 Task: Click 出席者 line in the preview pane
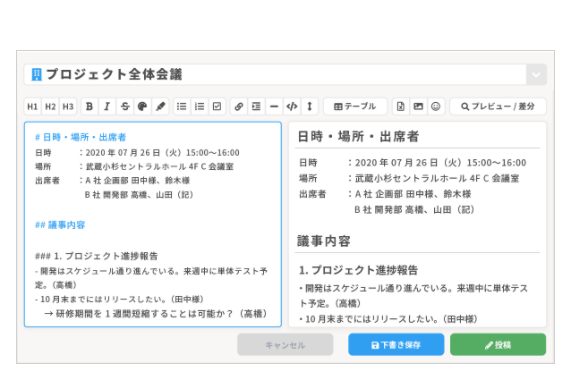click(385, 194)
